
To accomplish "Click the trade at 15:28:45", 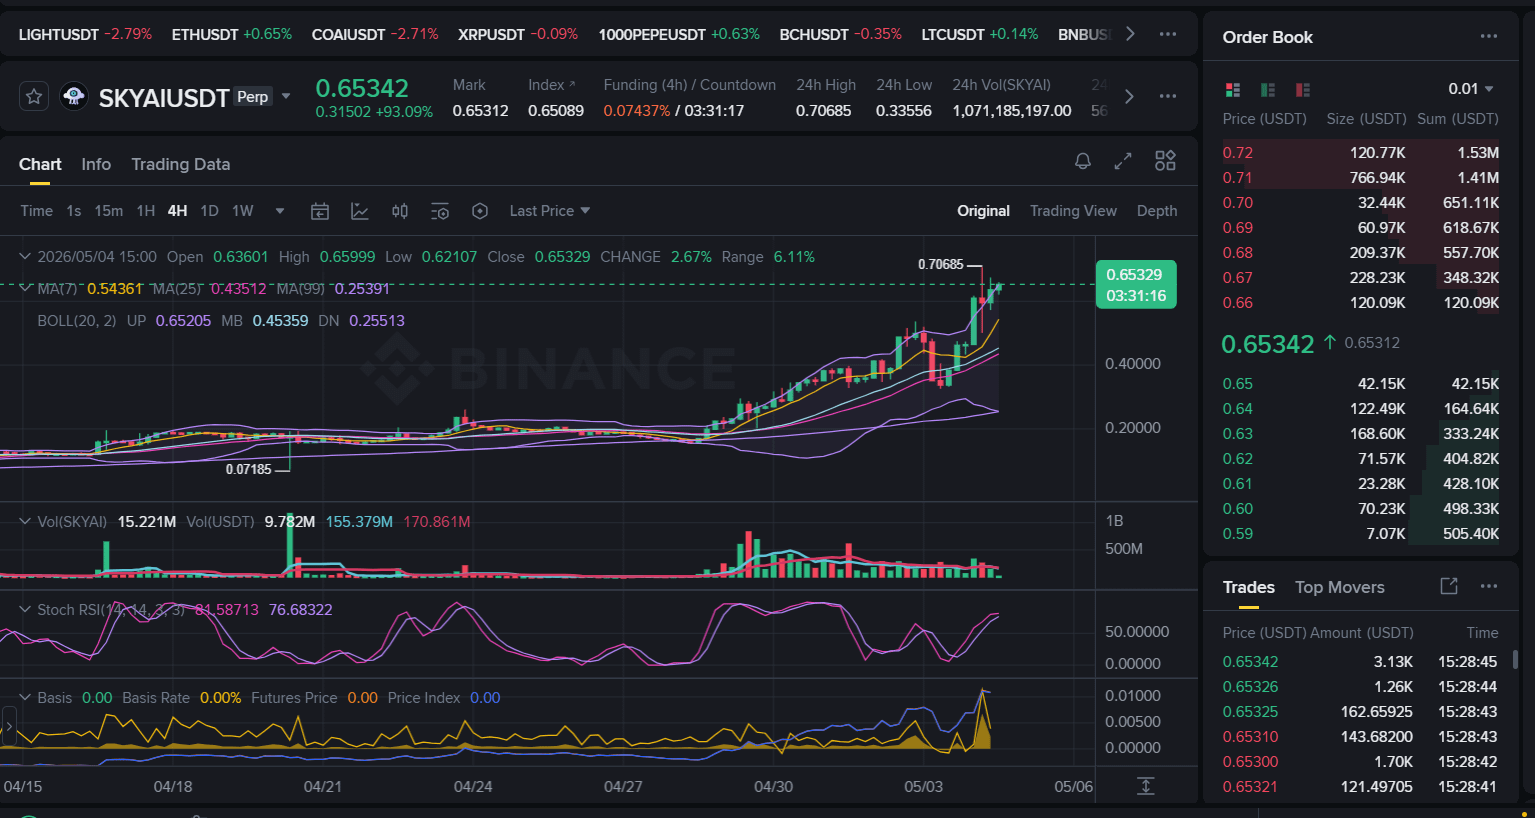I will (x=1360, y=662).
